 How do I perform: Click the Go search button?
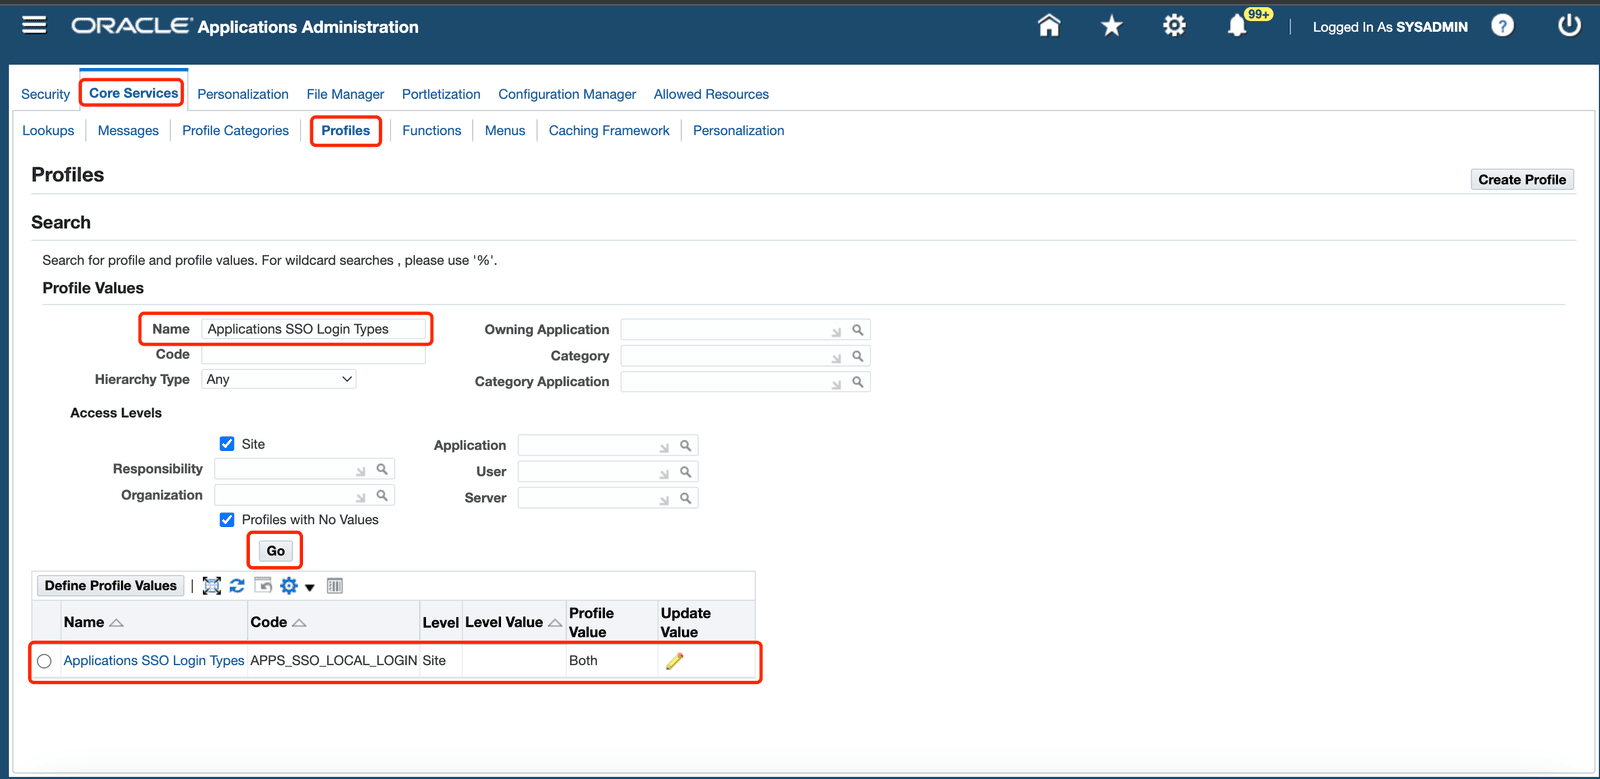[x=276, y=551]
